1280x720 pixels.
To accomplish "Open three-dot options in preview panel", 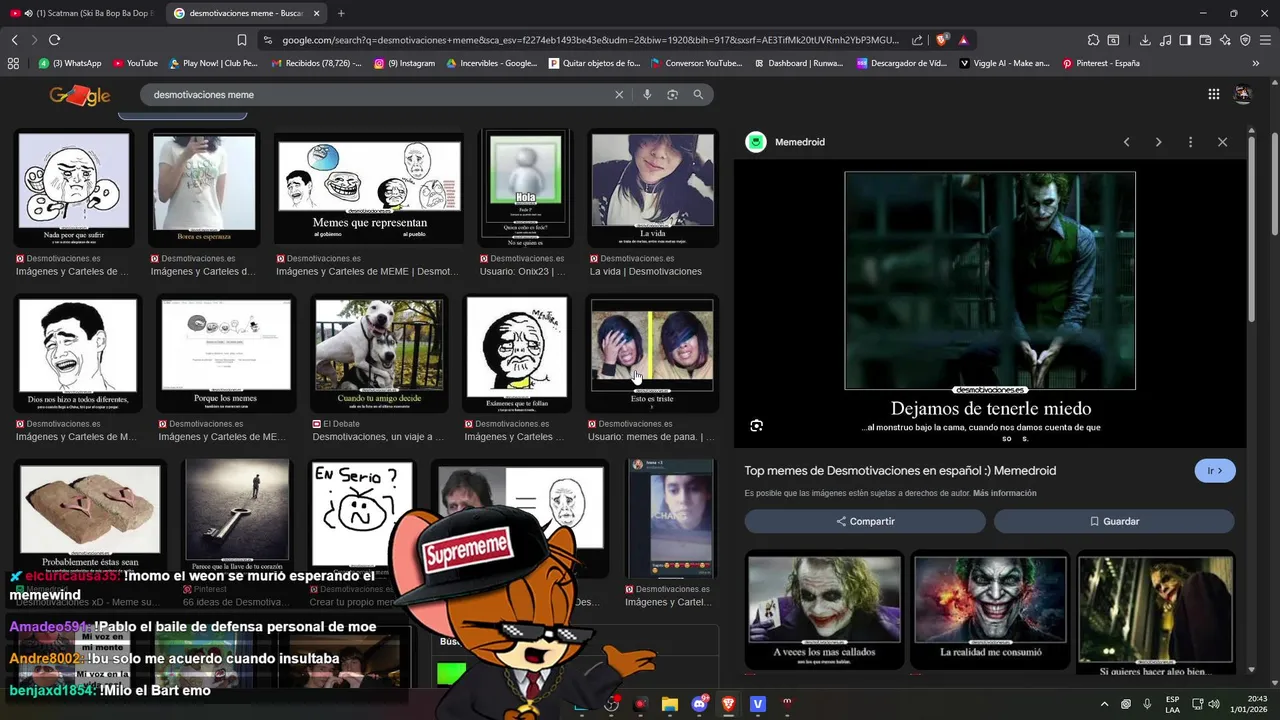I will (1190, 142).
